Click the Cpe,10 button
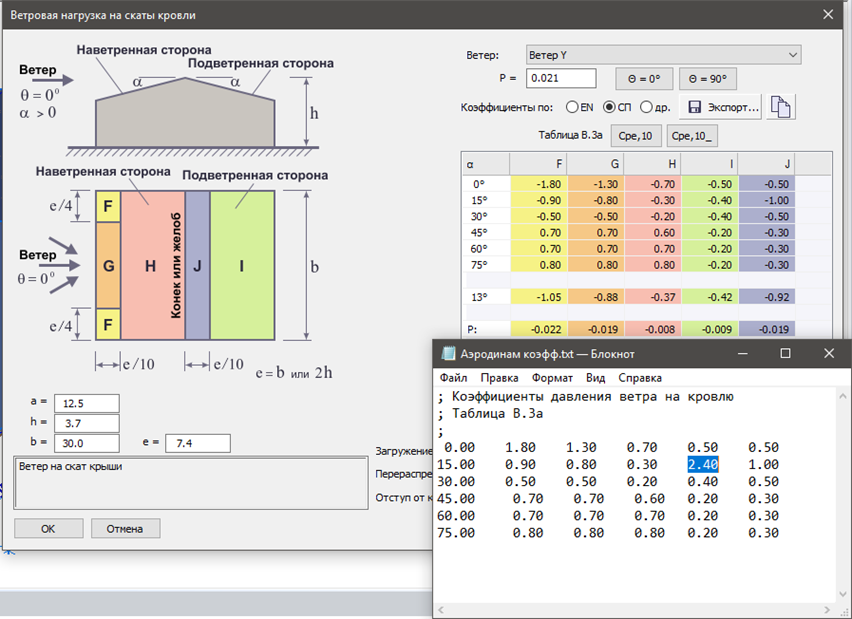852x619 pixels. coord(636,136)
